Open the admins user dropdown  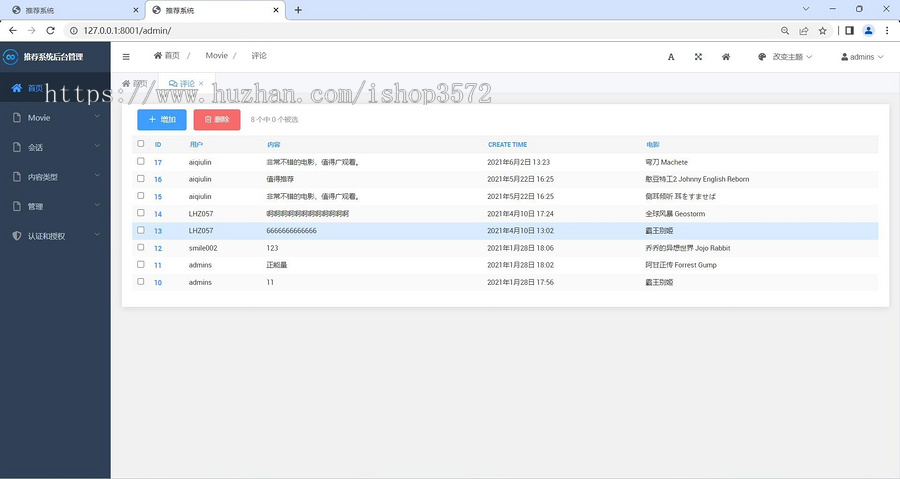[862, 57]
